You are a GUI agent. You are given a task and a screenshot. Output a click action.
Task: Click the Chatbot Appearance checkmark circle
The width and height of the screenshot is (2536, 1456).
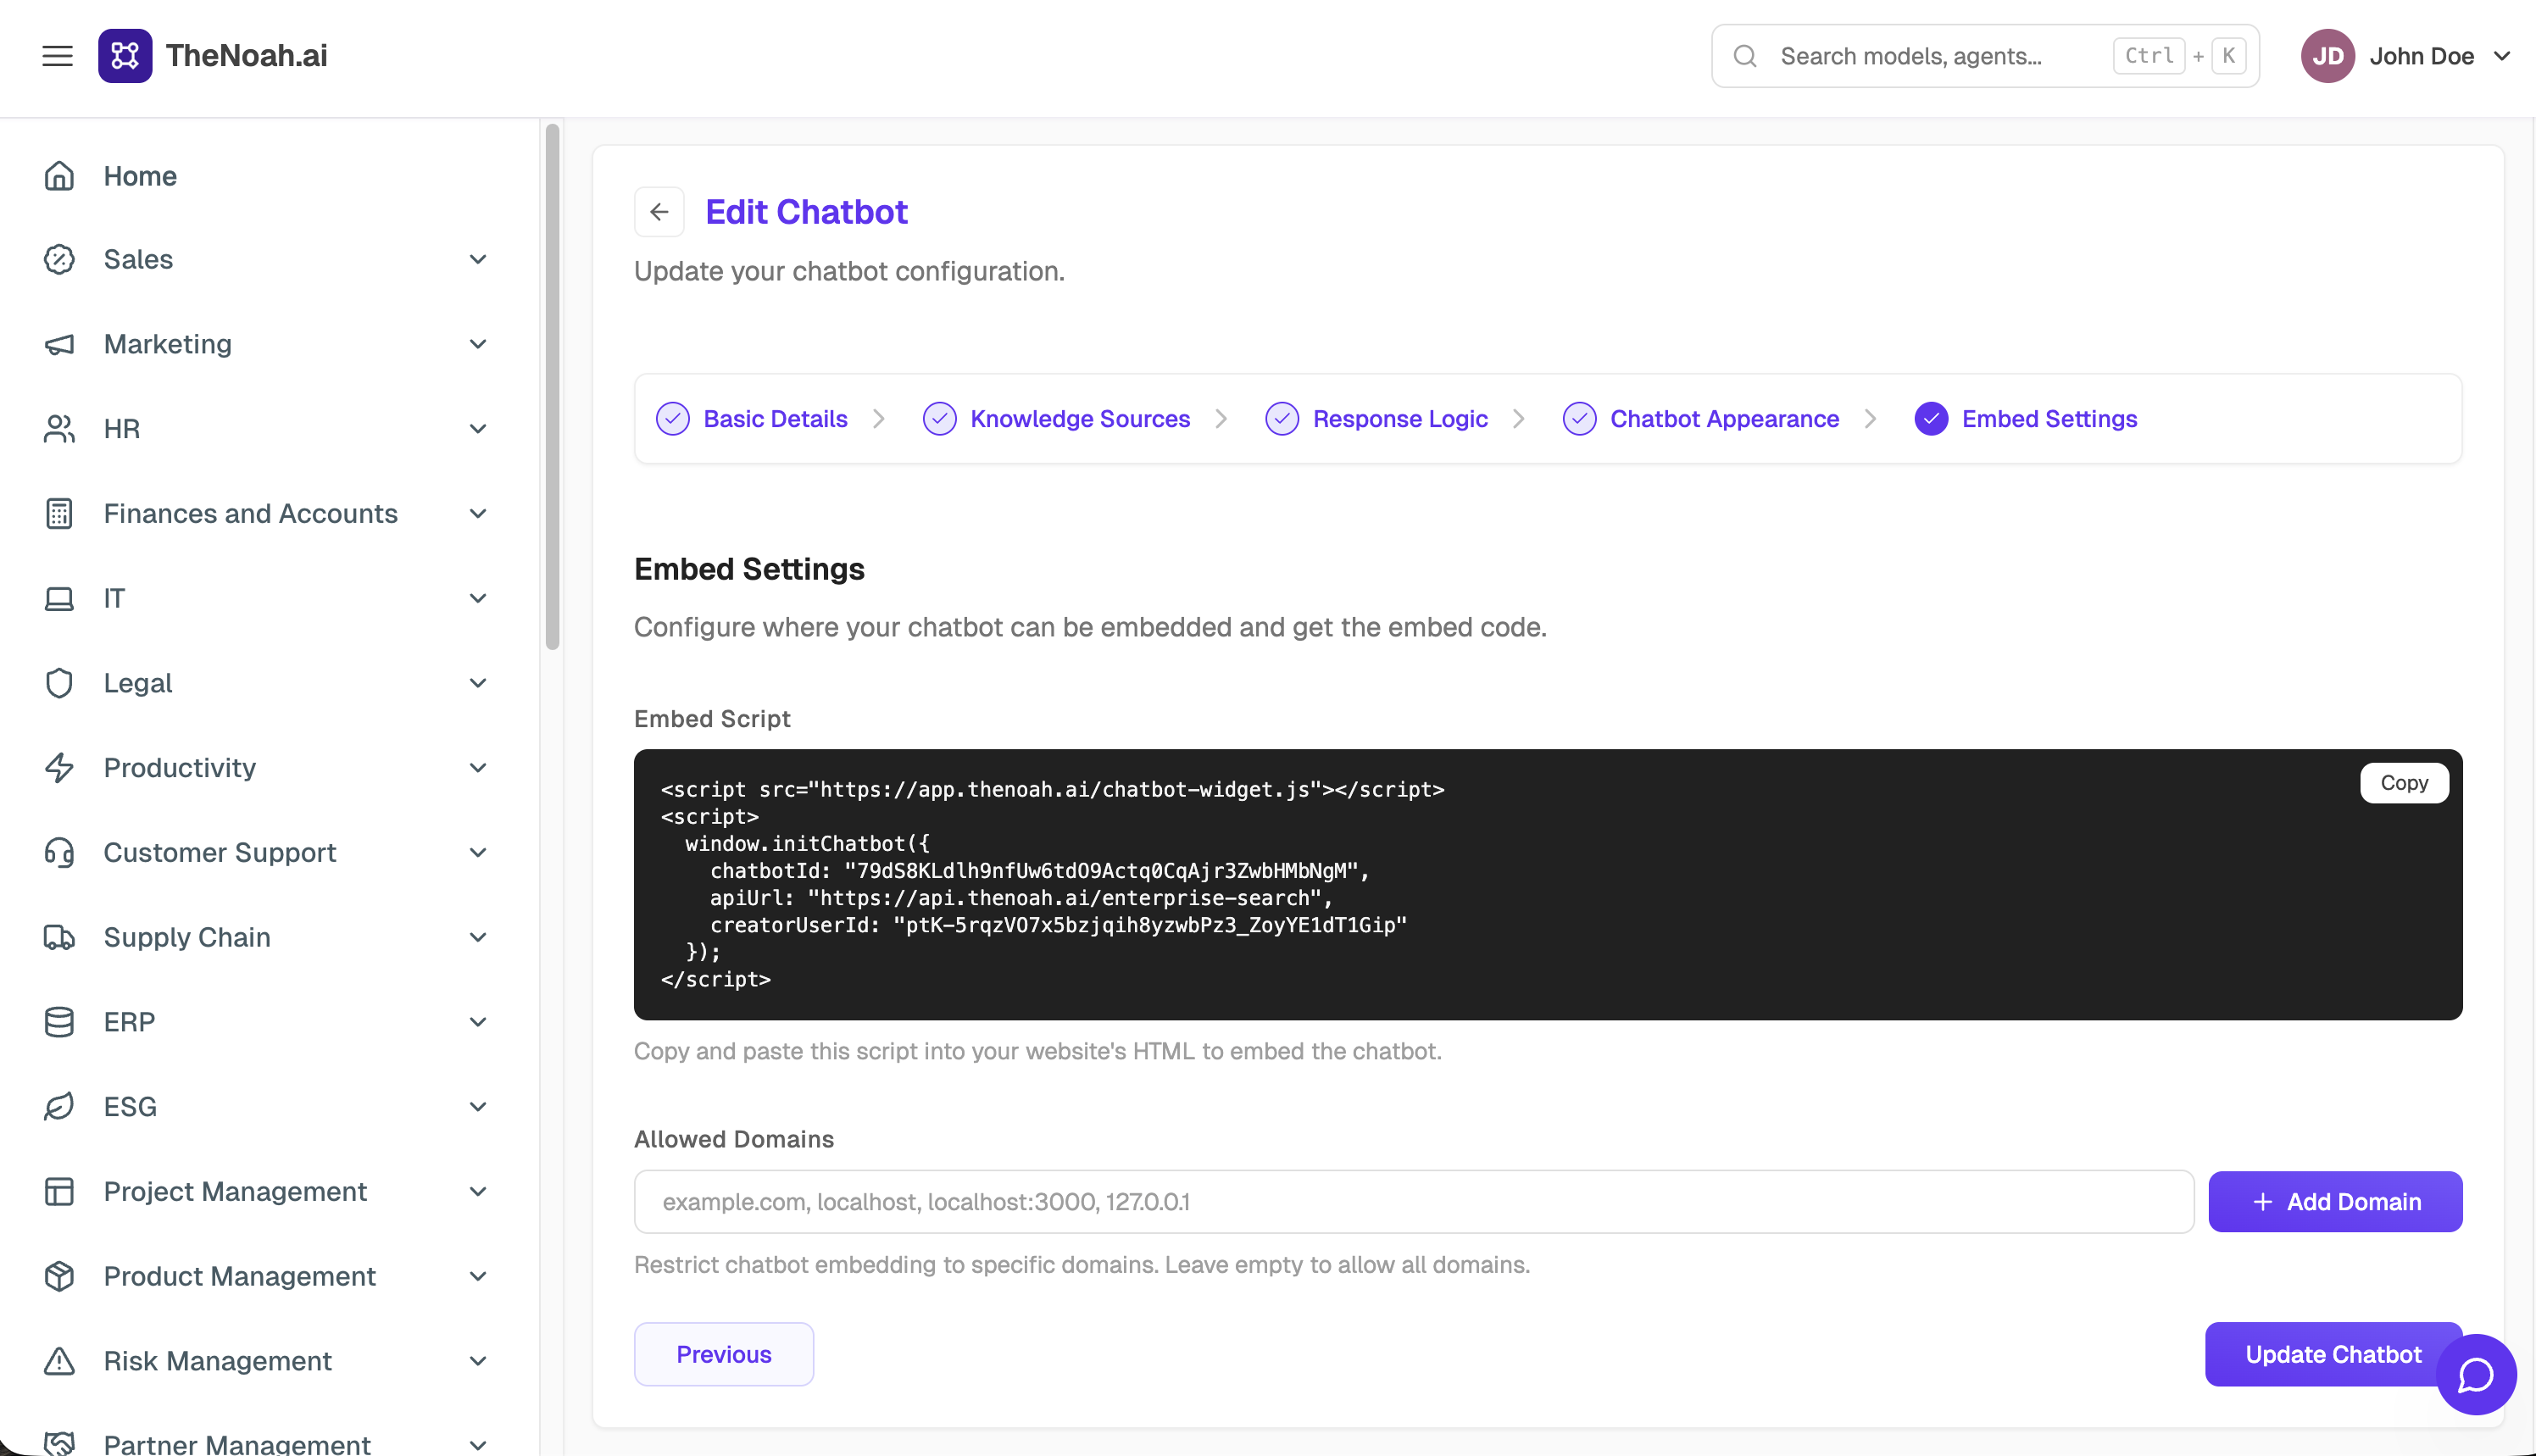click(1579, 419)
